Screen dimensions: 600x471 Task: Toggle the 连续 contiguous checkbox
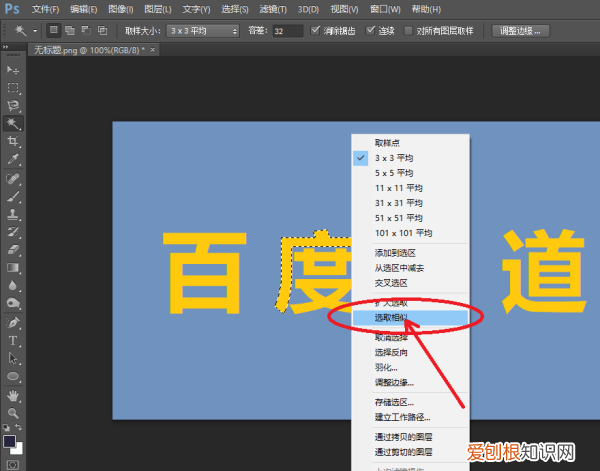click(x=370, y=30)
